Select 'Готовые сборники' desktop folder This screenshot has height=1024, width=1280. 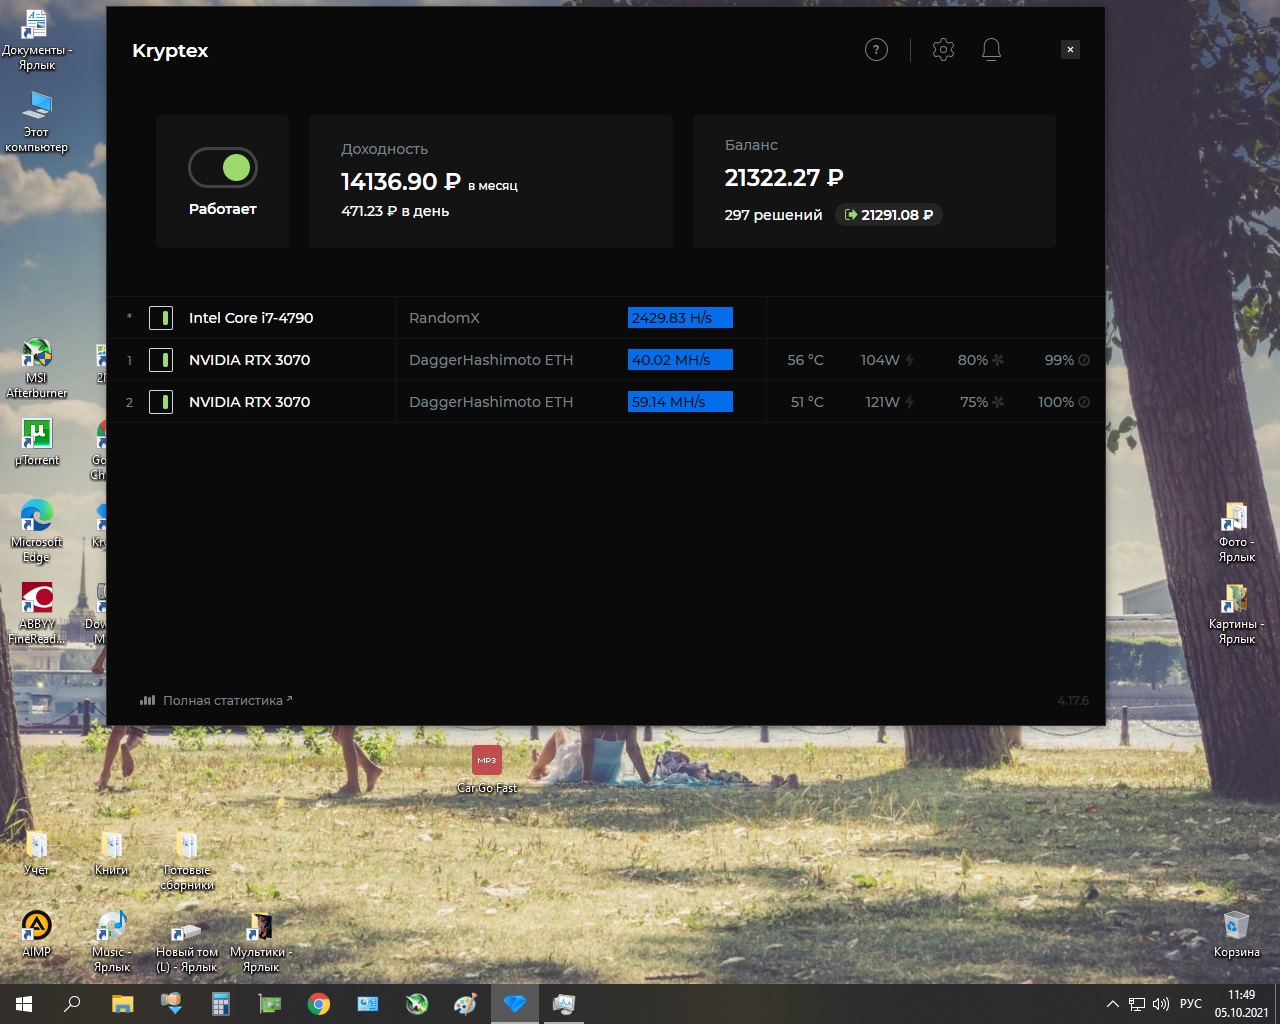(187, 861)
